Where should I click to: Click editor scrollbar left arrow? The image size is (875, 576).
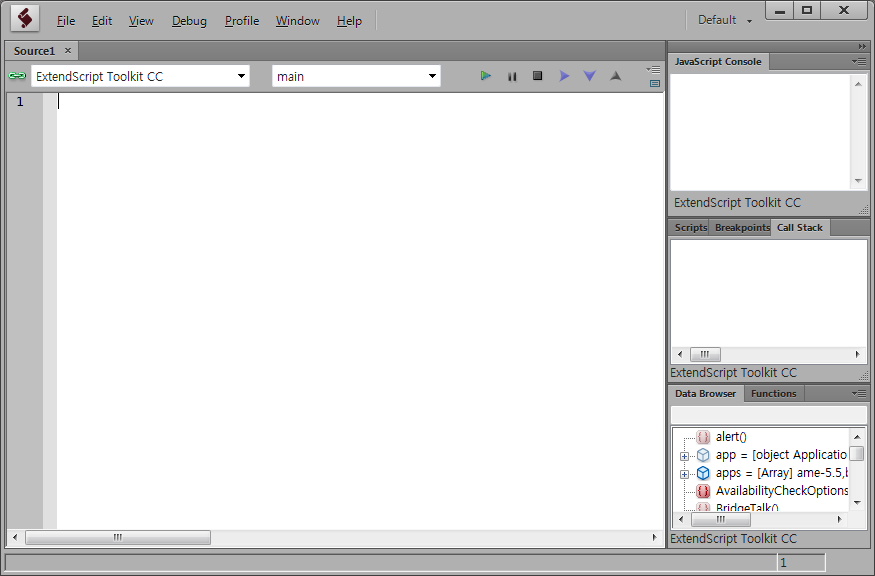15,537
